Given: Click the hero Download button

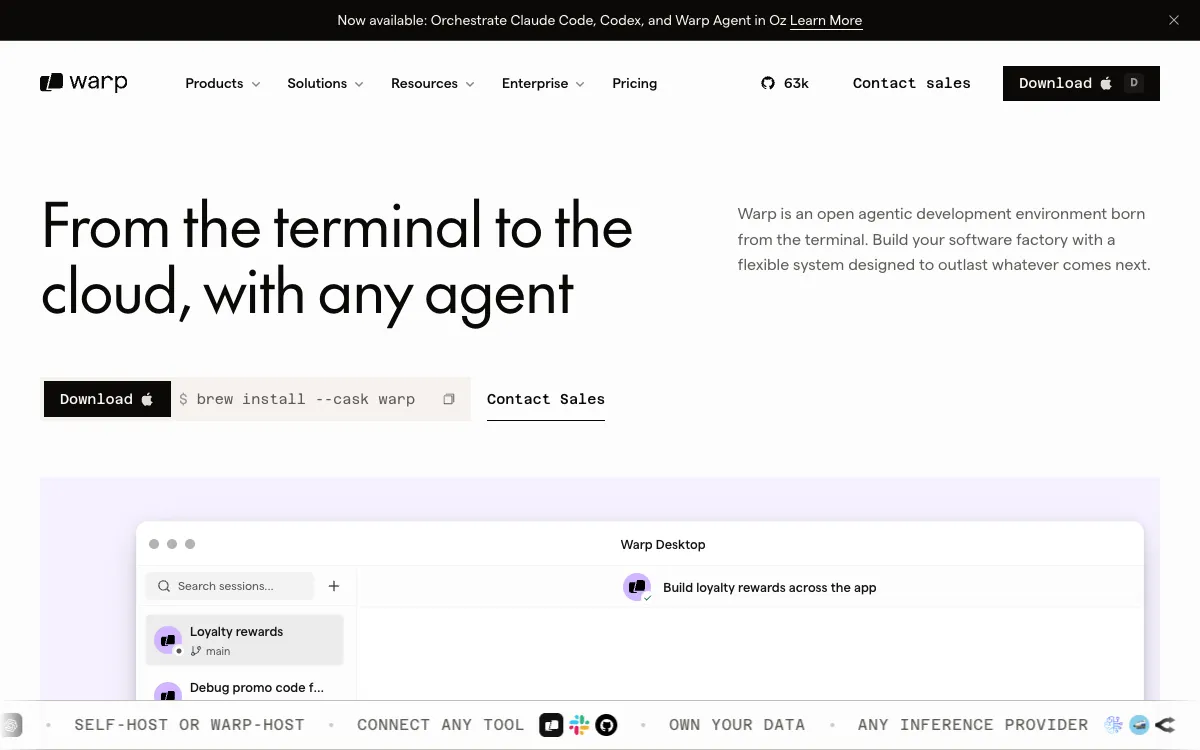Looking at the screenshot, I should [x=107, y=399].
